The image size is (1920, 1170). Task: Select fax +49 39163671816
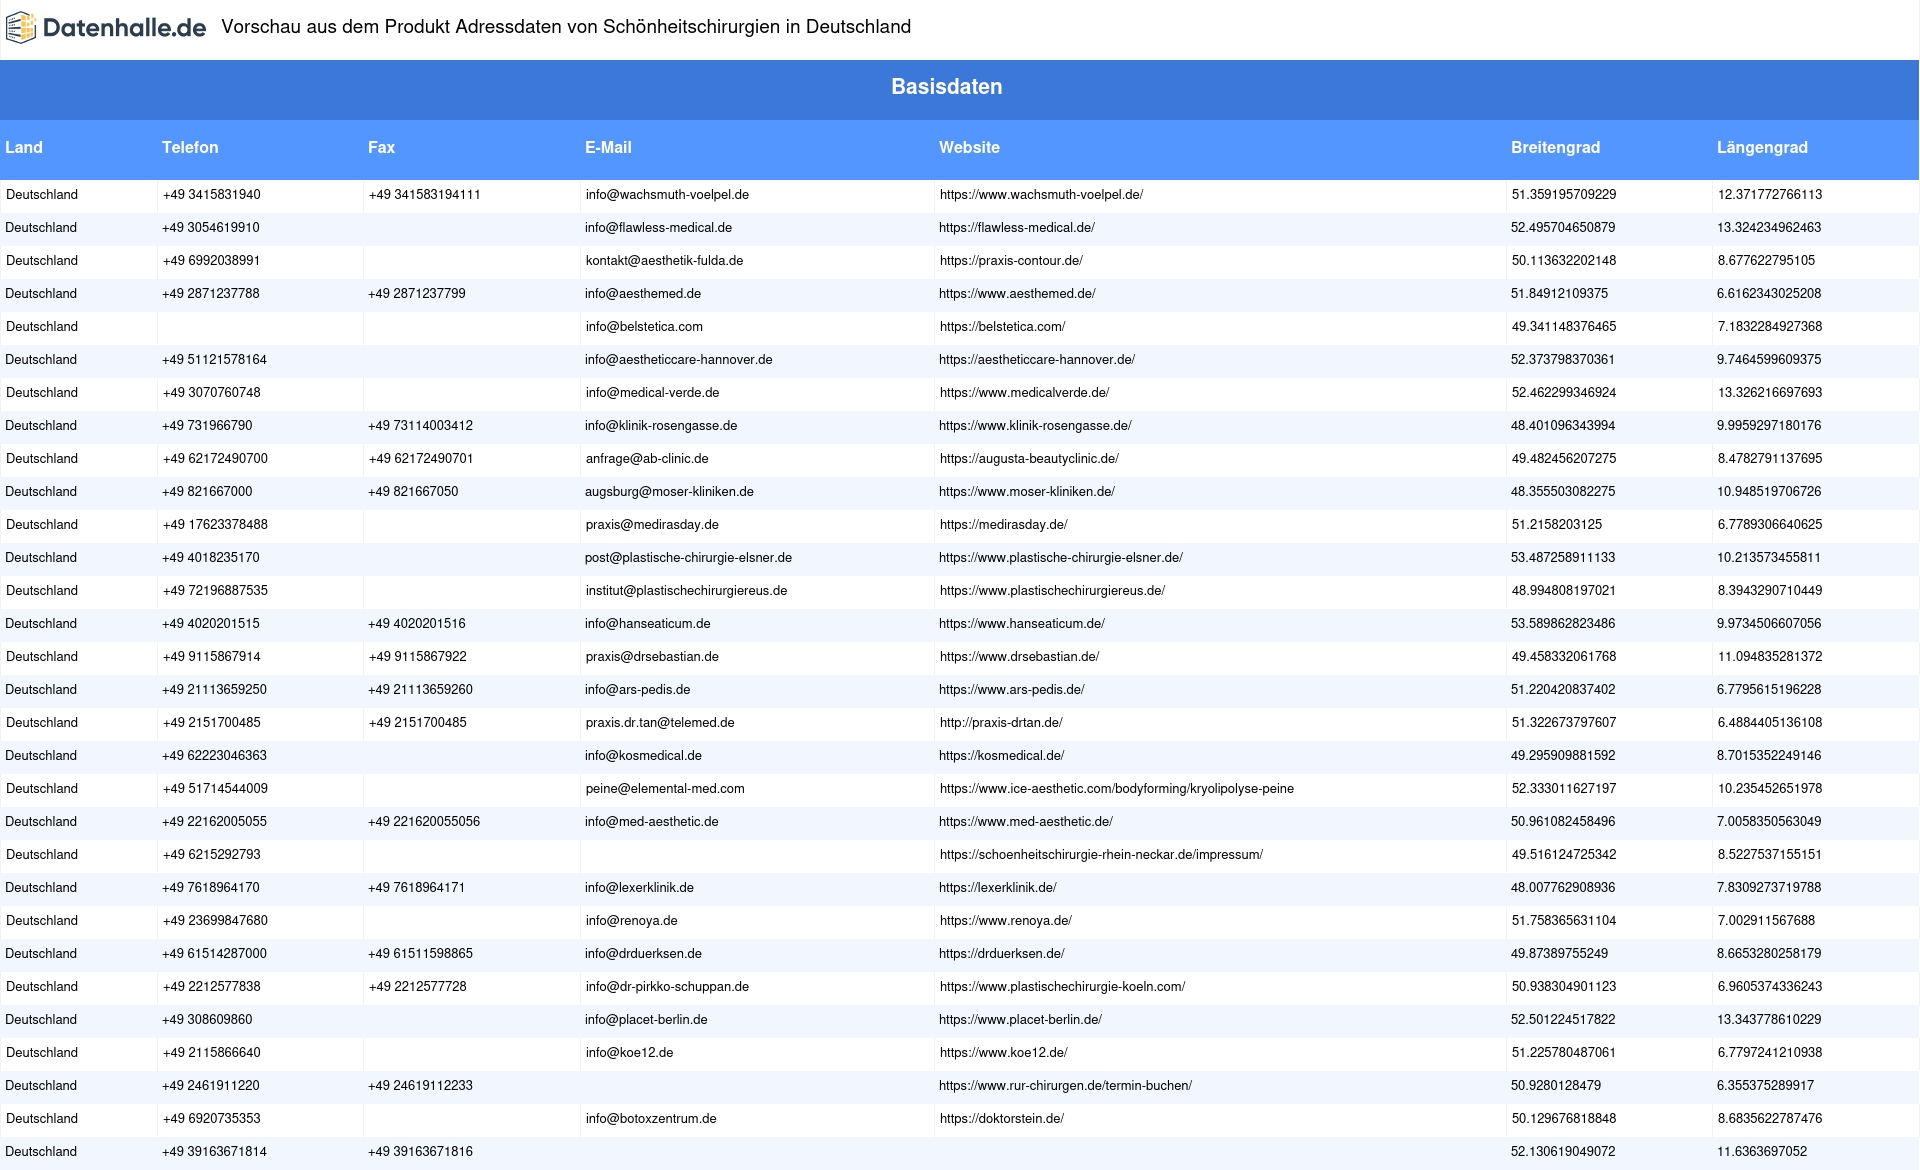pyautogui.click(x=420, y=1152)
